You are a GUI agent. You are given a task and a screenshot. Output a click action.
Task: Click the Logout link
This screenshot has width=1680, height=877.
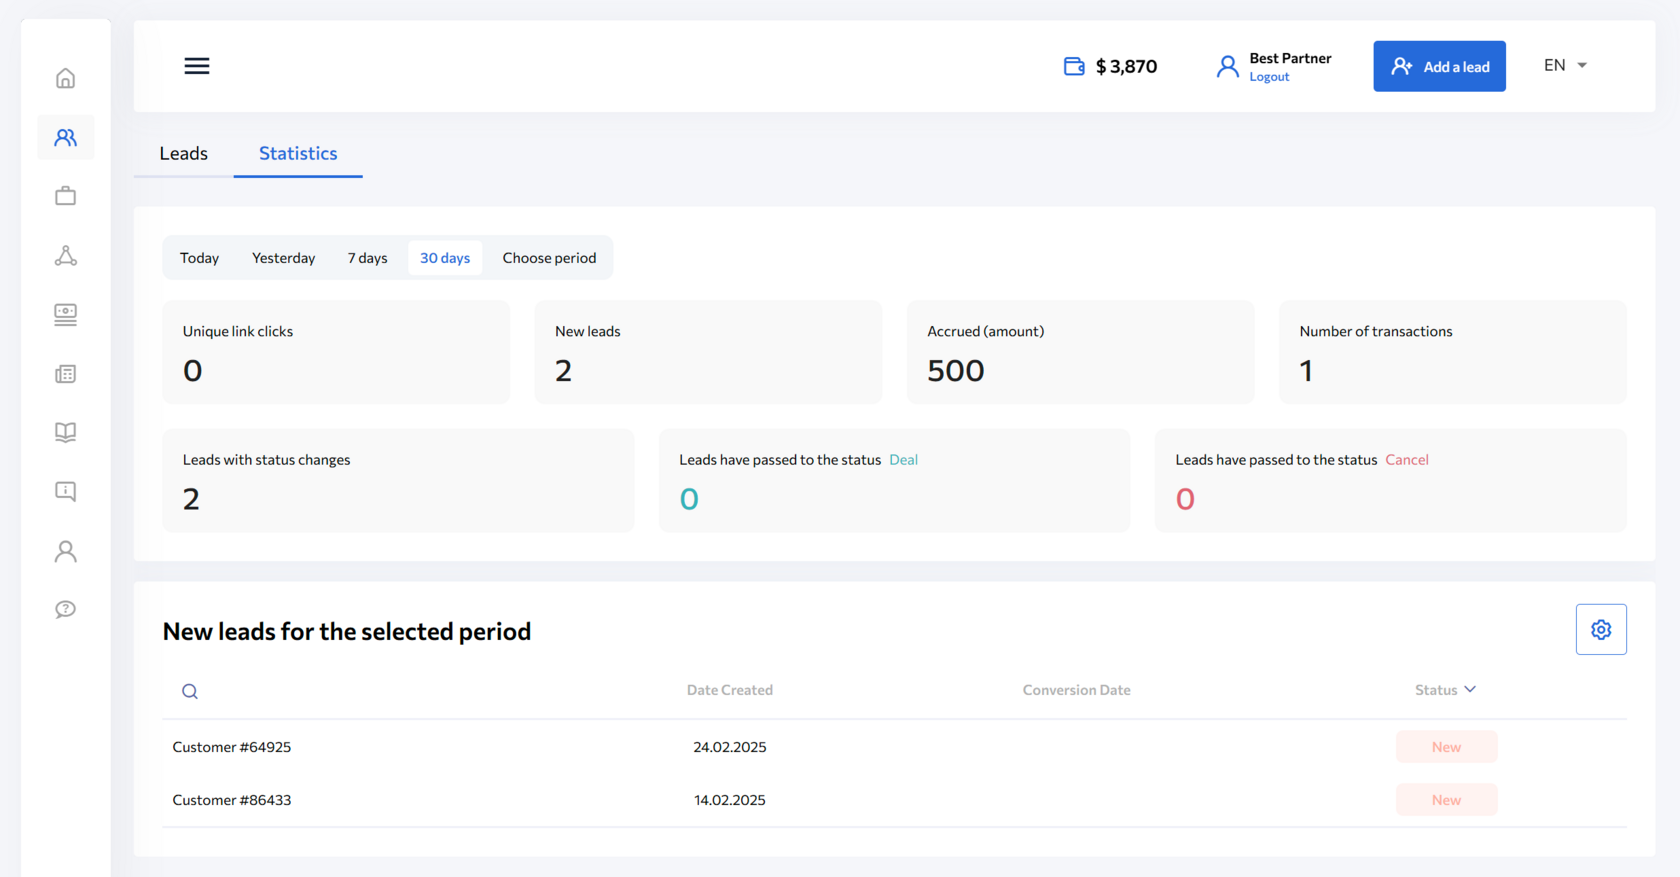pos(1269,77)
